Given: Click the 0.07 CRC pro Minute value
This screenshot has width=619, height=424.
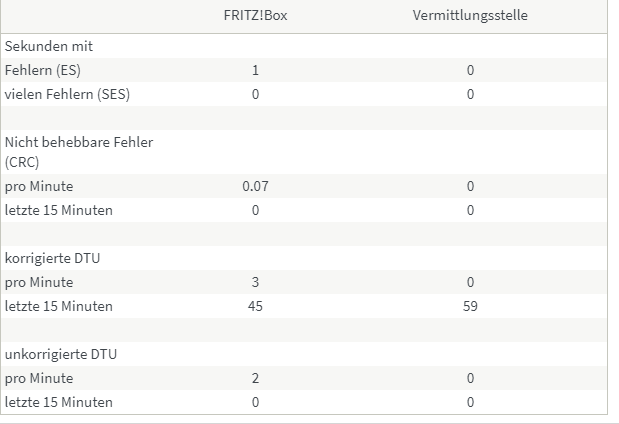Looking at the screenshot, I should click(x=255, y=186).
